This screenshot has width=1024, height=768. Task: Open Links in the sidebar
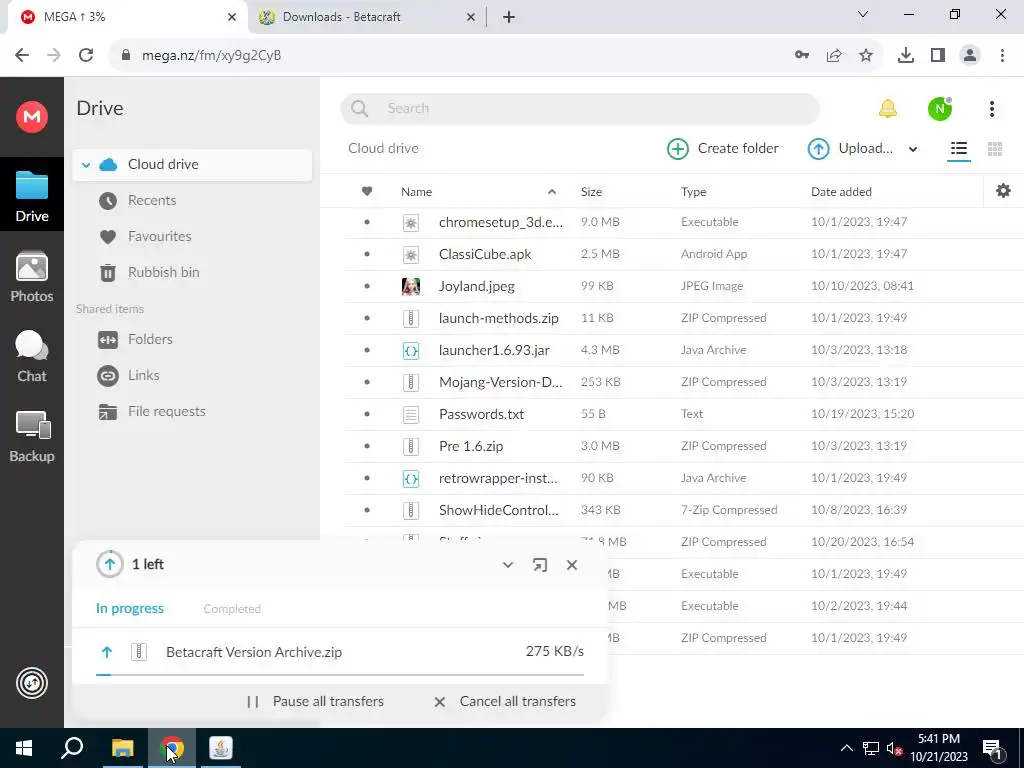click(x=143, y=376)
